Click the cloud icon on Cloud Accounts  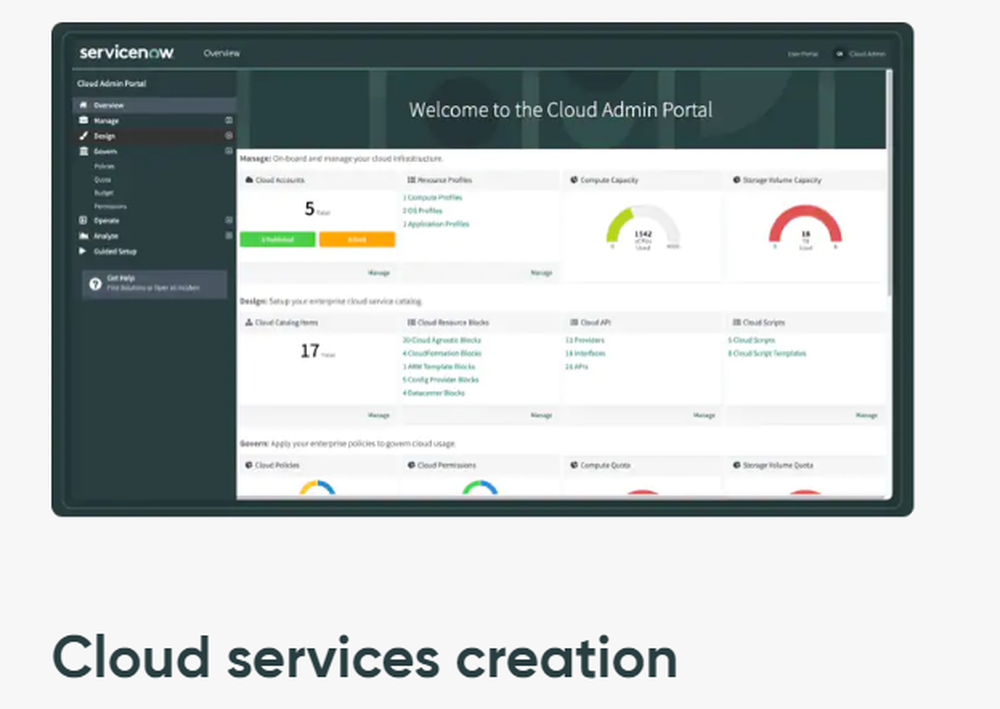click(x=249, y=180)
